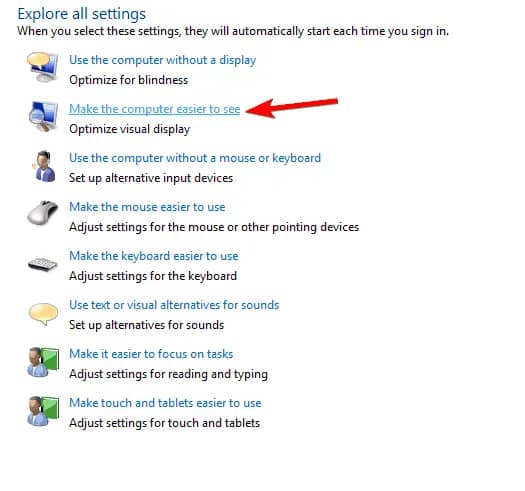Open Make the computer easier to see
The image size is (525, 491).
pos(154,109)
